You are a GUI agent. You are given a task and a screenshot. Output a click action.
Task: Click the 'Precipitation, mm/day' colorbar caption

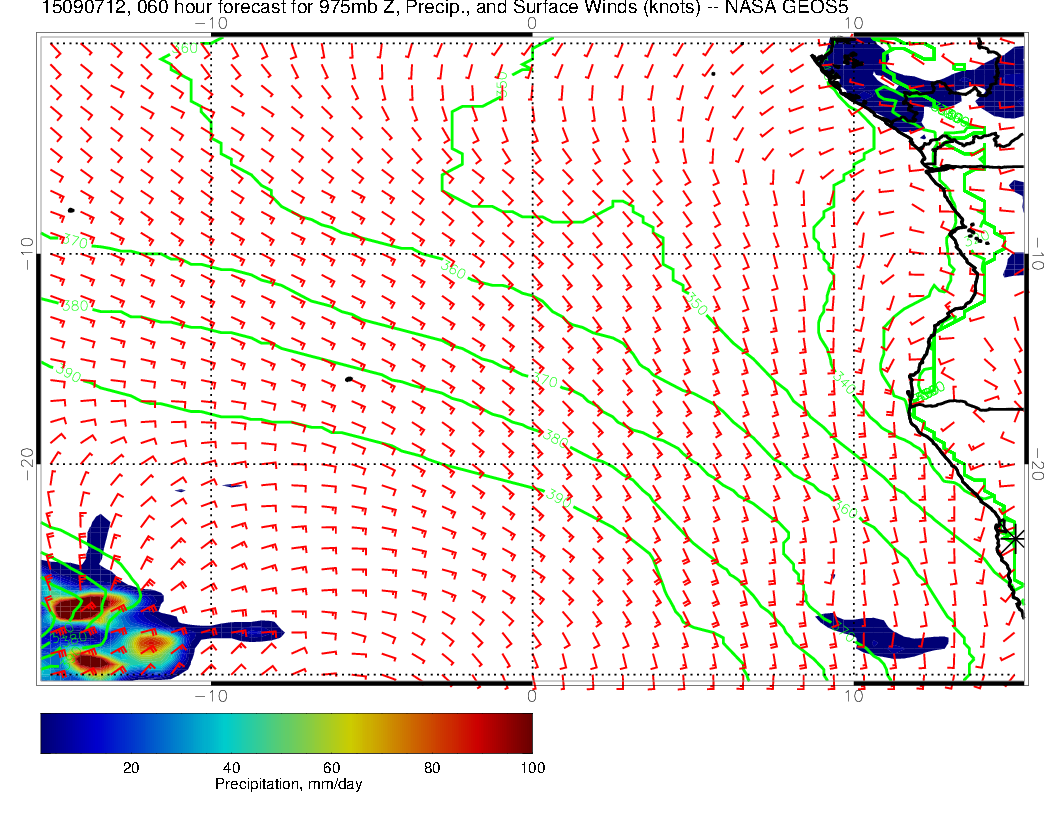coord(288,784)
